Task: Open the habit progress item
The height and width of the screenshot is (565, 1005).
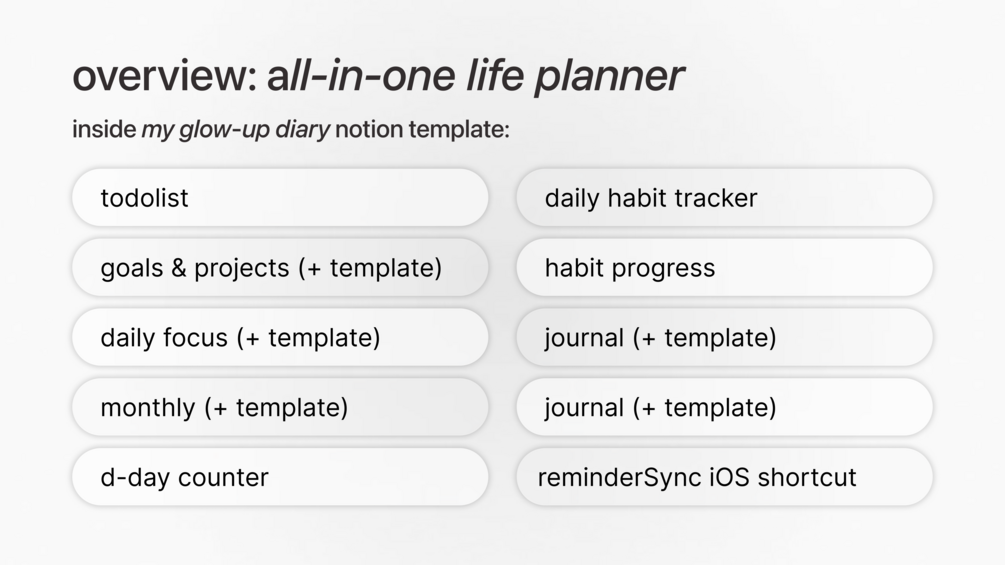Action: pyautogui.click(x=724, y=268)
